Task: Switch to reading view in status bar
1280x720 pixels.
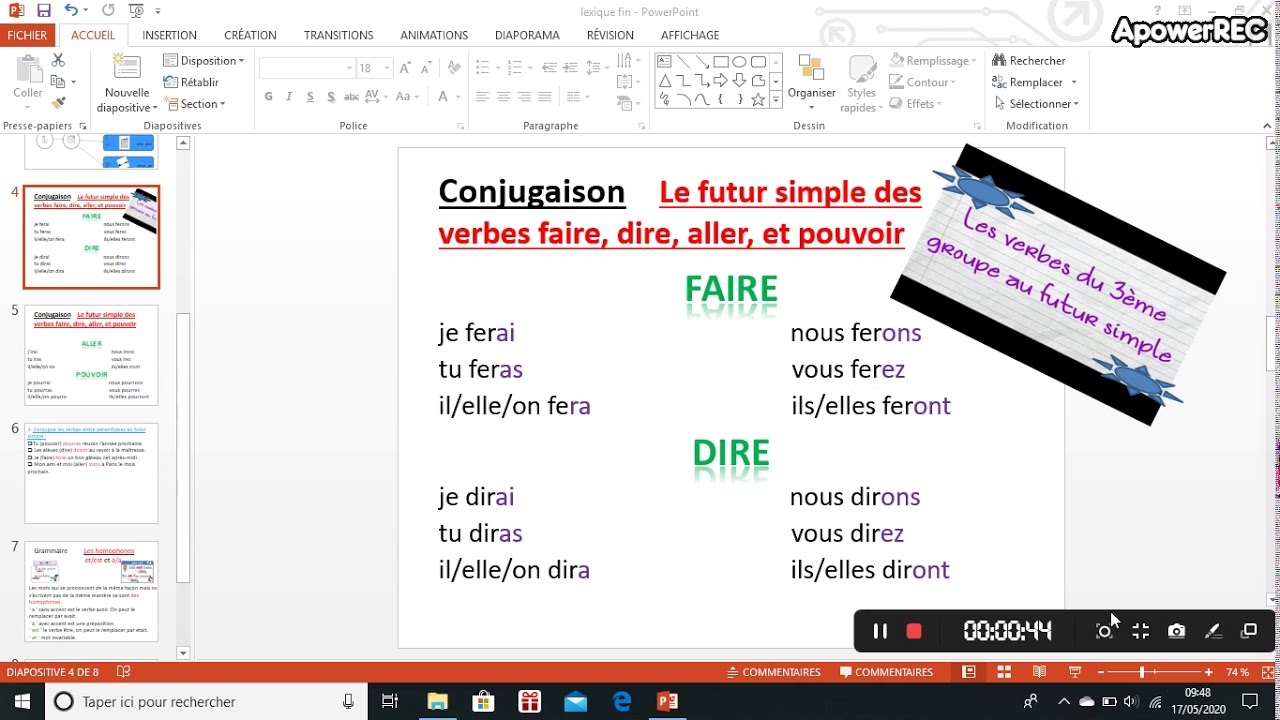Action: coord(1039,672)
